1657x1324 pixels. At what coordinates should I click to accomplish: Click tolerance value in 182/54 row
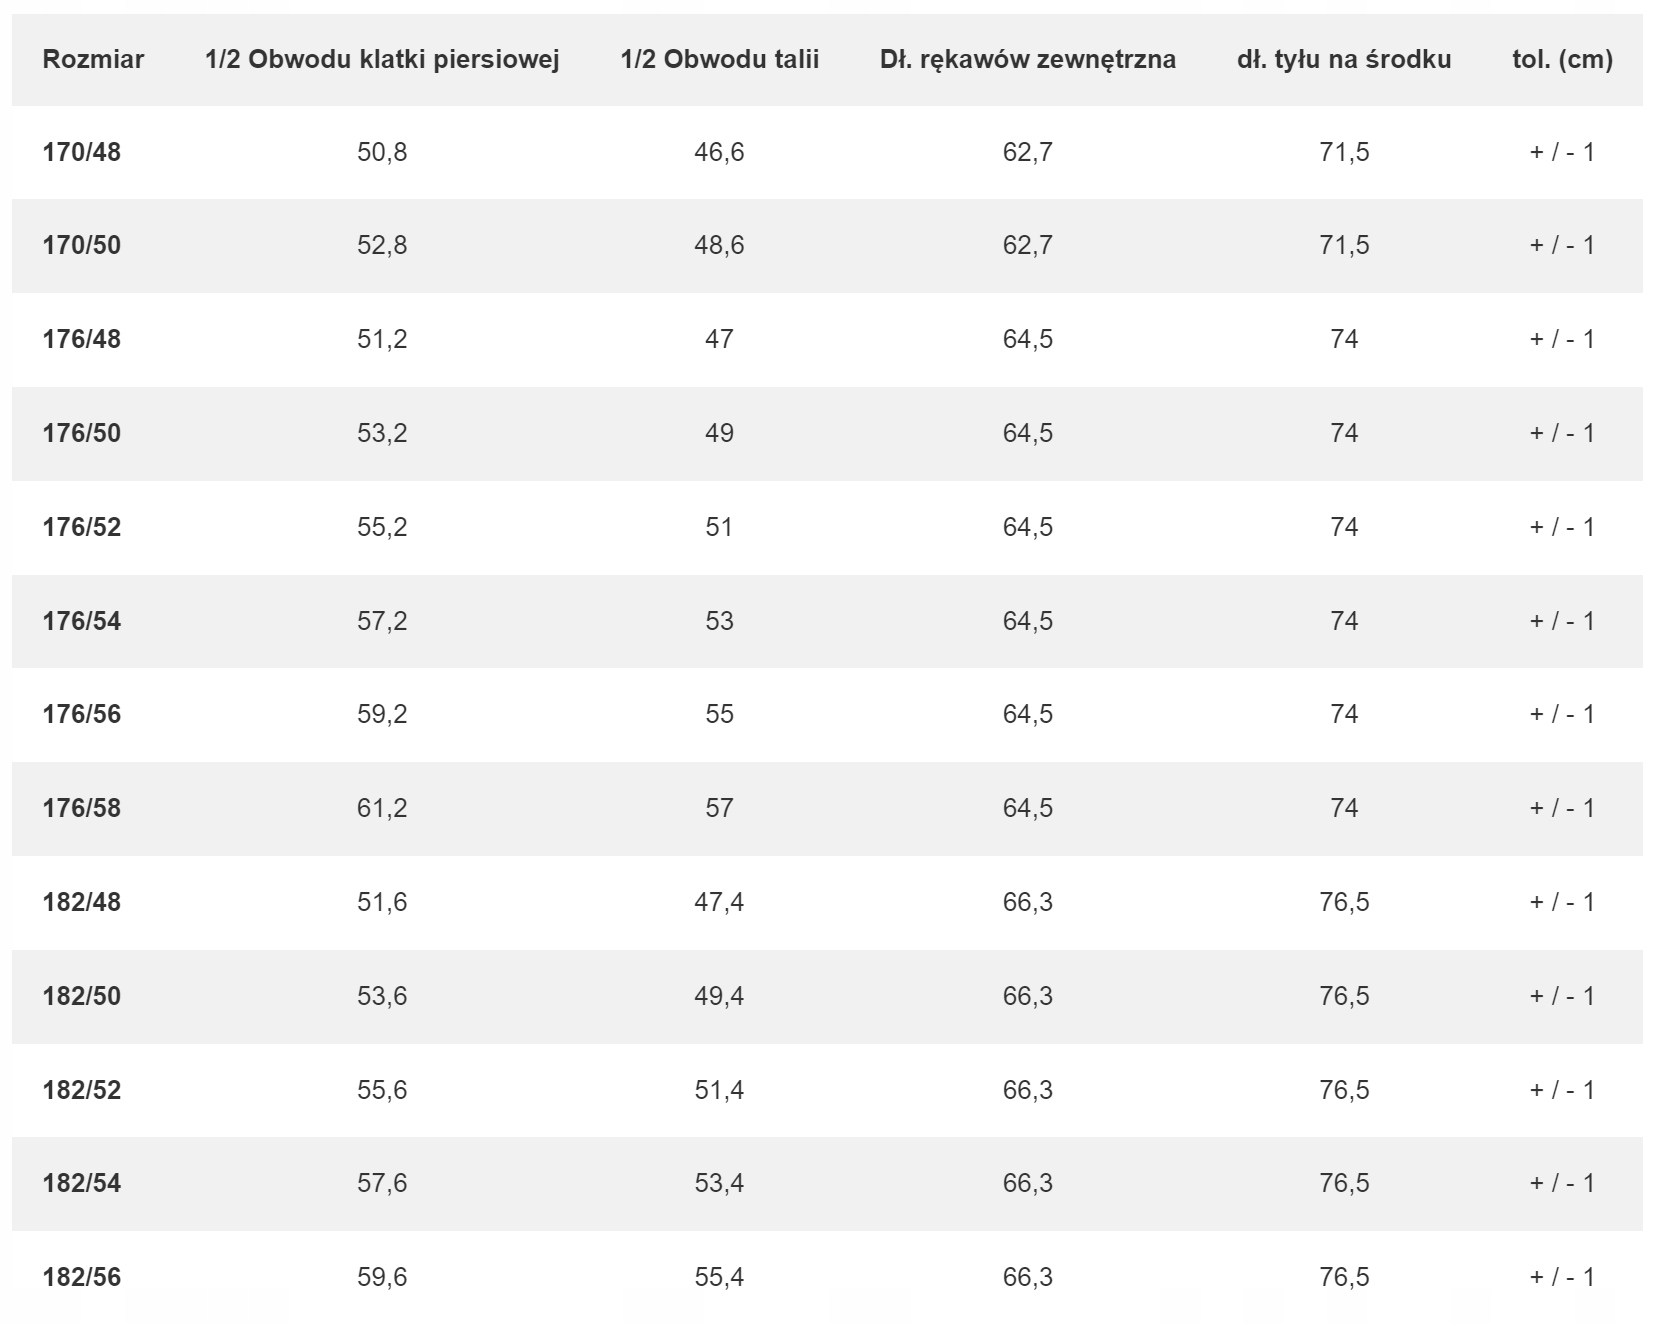click(1562, 1183)
